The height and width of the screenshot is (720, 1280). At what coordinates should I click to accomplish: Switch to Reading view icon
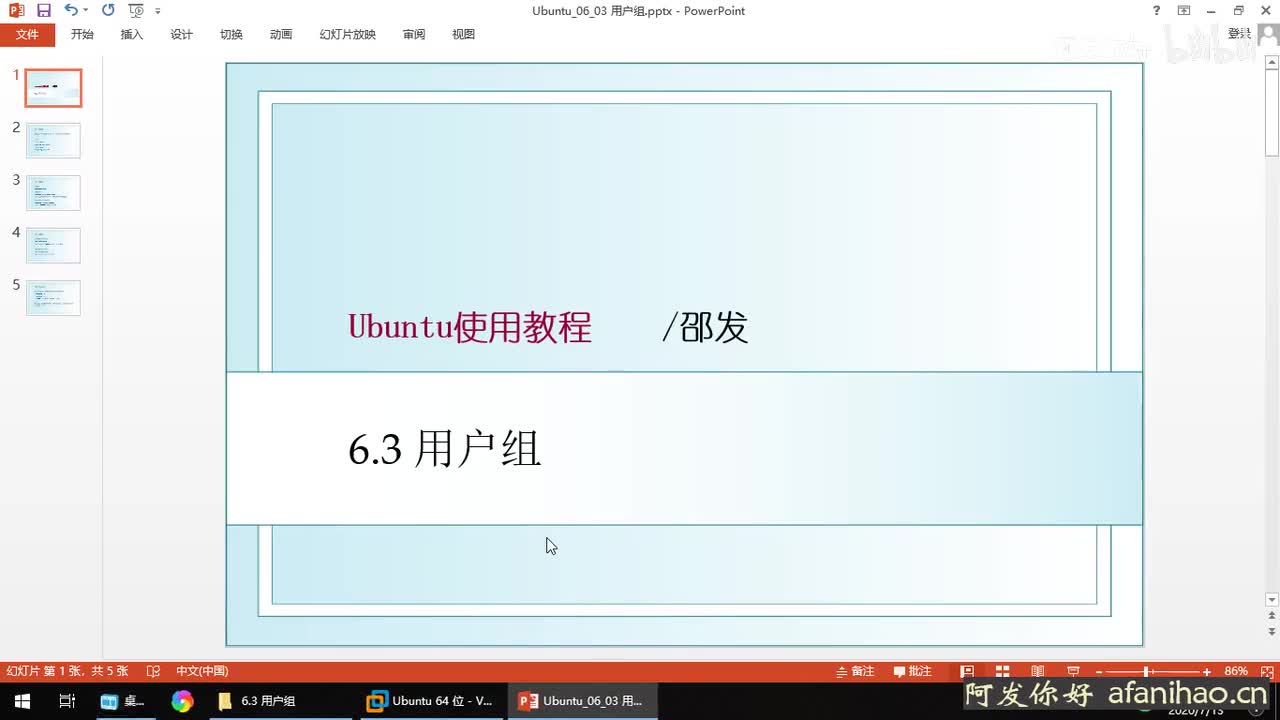[1038, 671]
